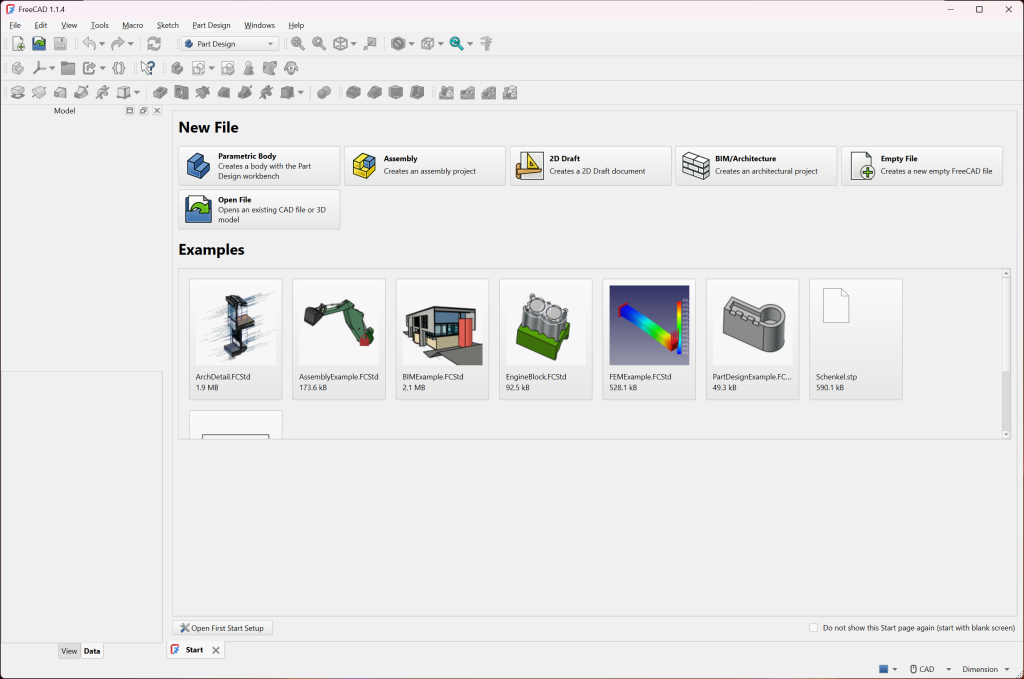
Task: Click the Boolean operation icon
Action: 324,93
